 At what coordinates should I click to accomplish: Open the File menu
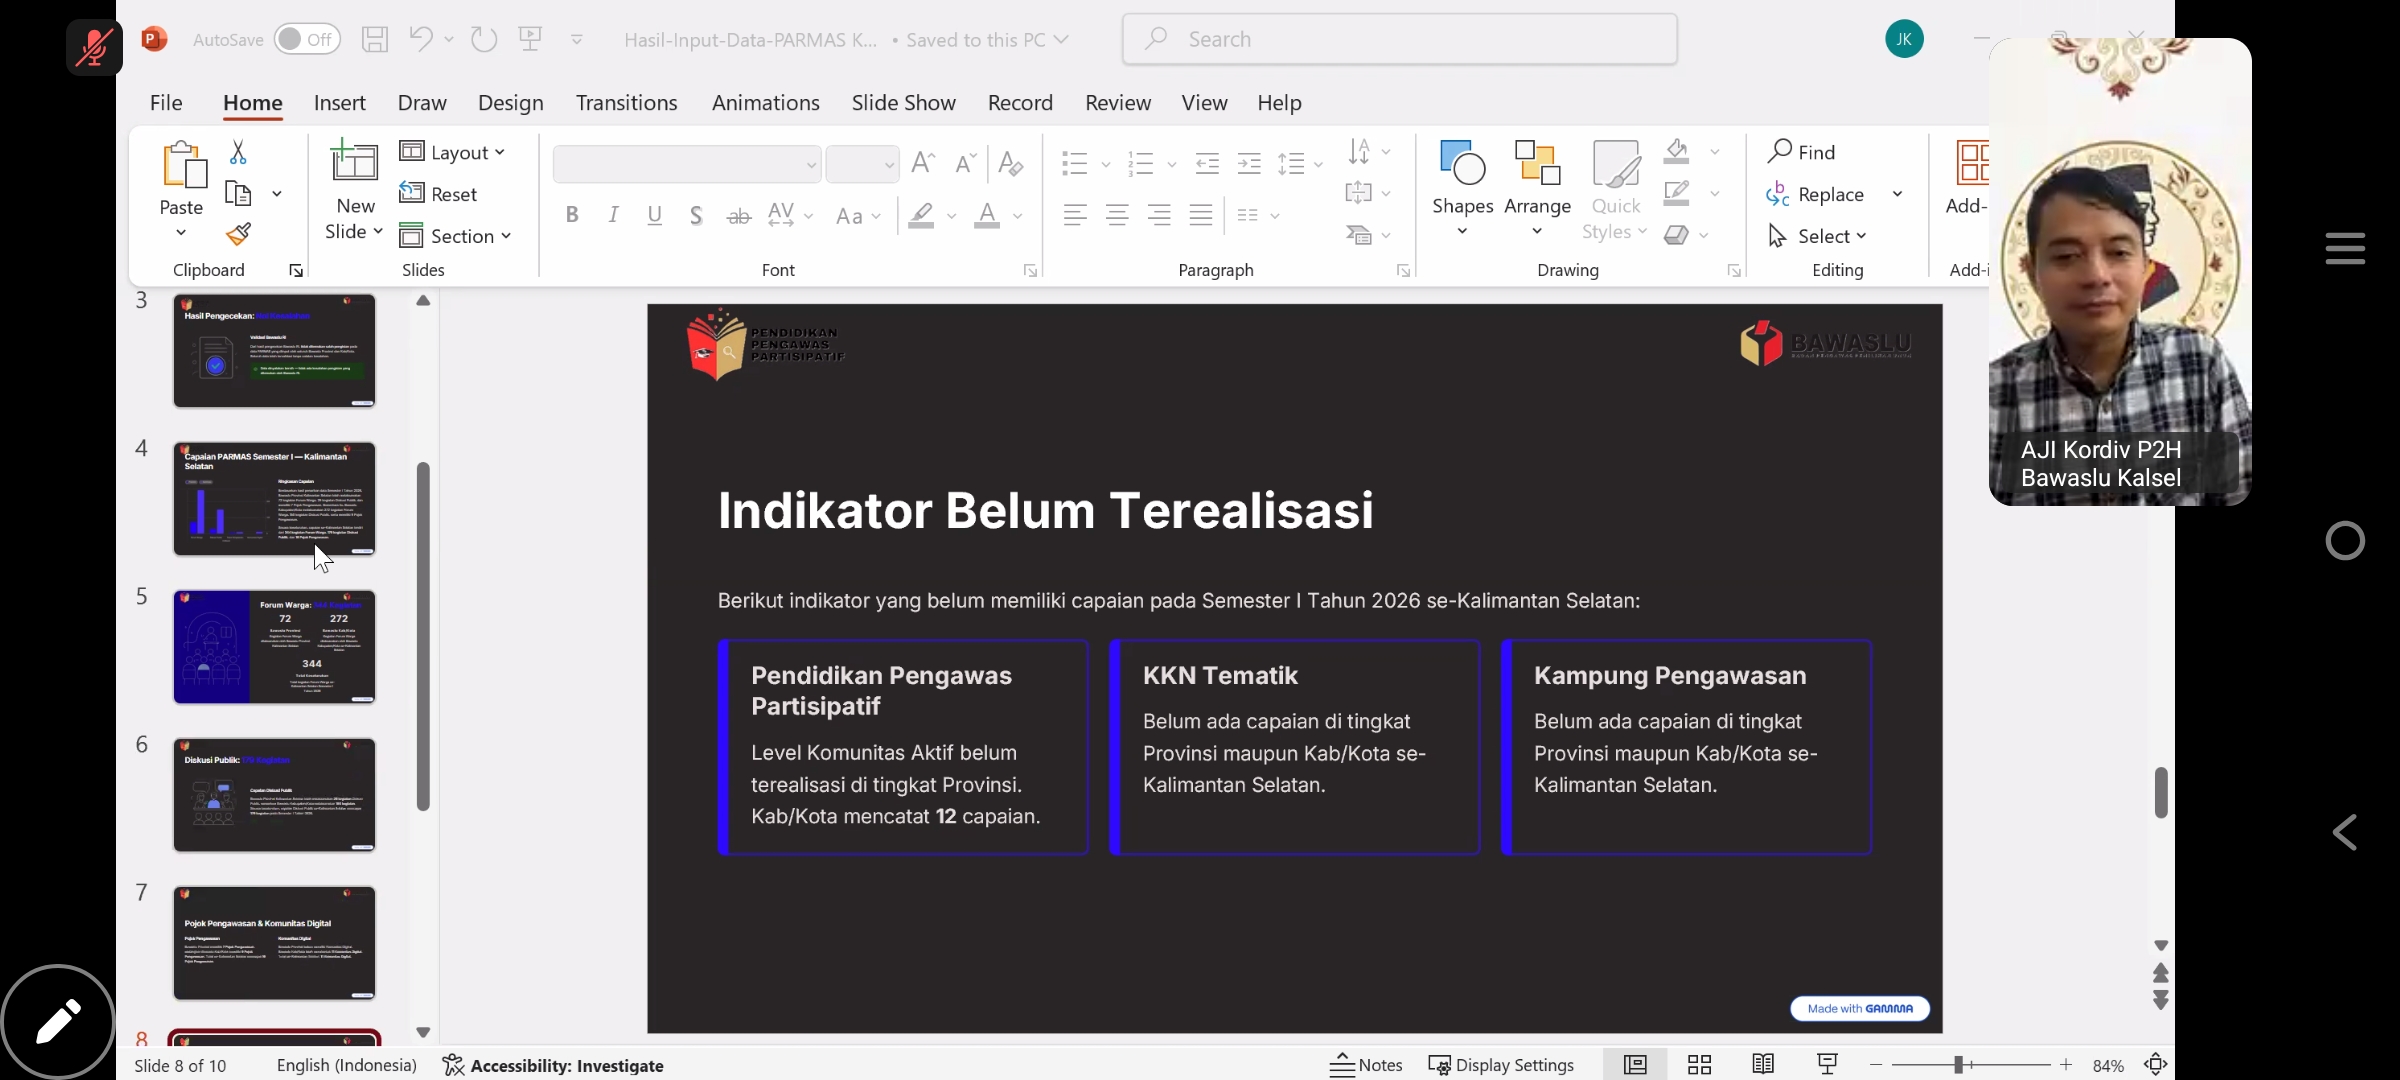click(166, 103)
